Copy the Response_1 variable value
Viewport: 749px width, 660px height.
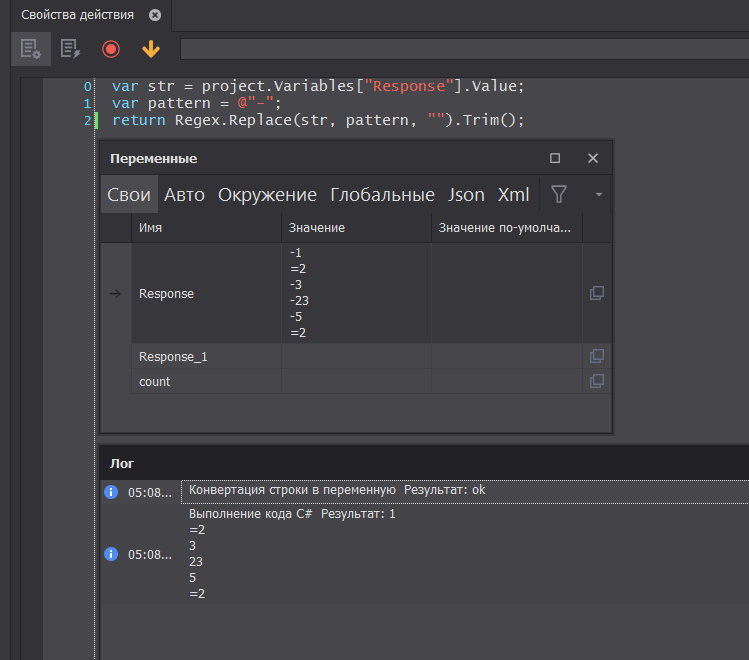(x=596, y=356)
